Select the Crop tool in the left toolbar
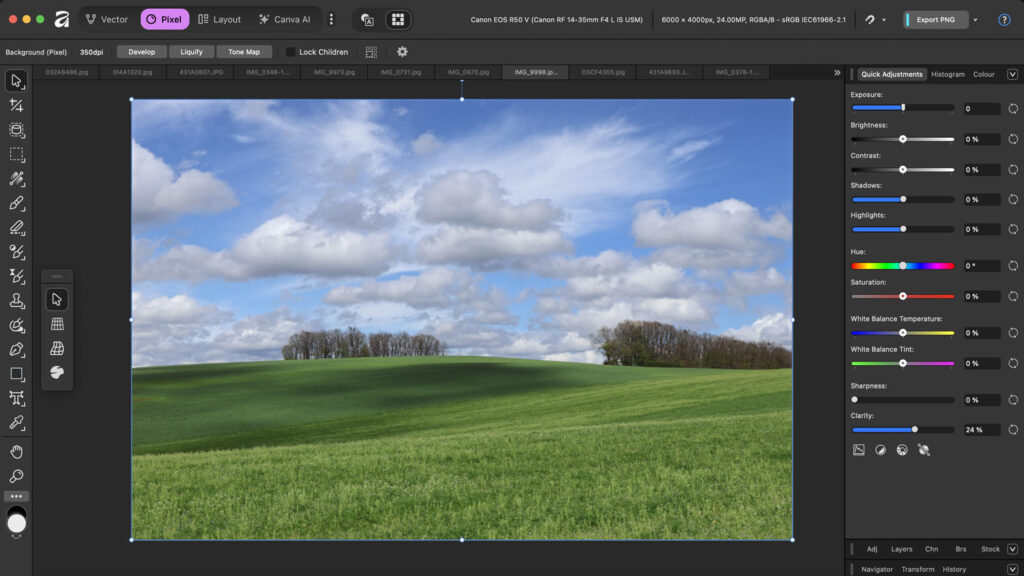The image size is (1024, 576). click(x=16, y=105)
